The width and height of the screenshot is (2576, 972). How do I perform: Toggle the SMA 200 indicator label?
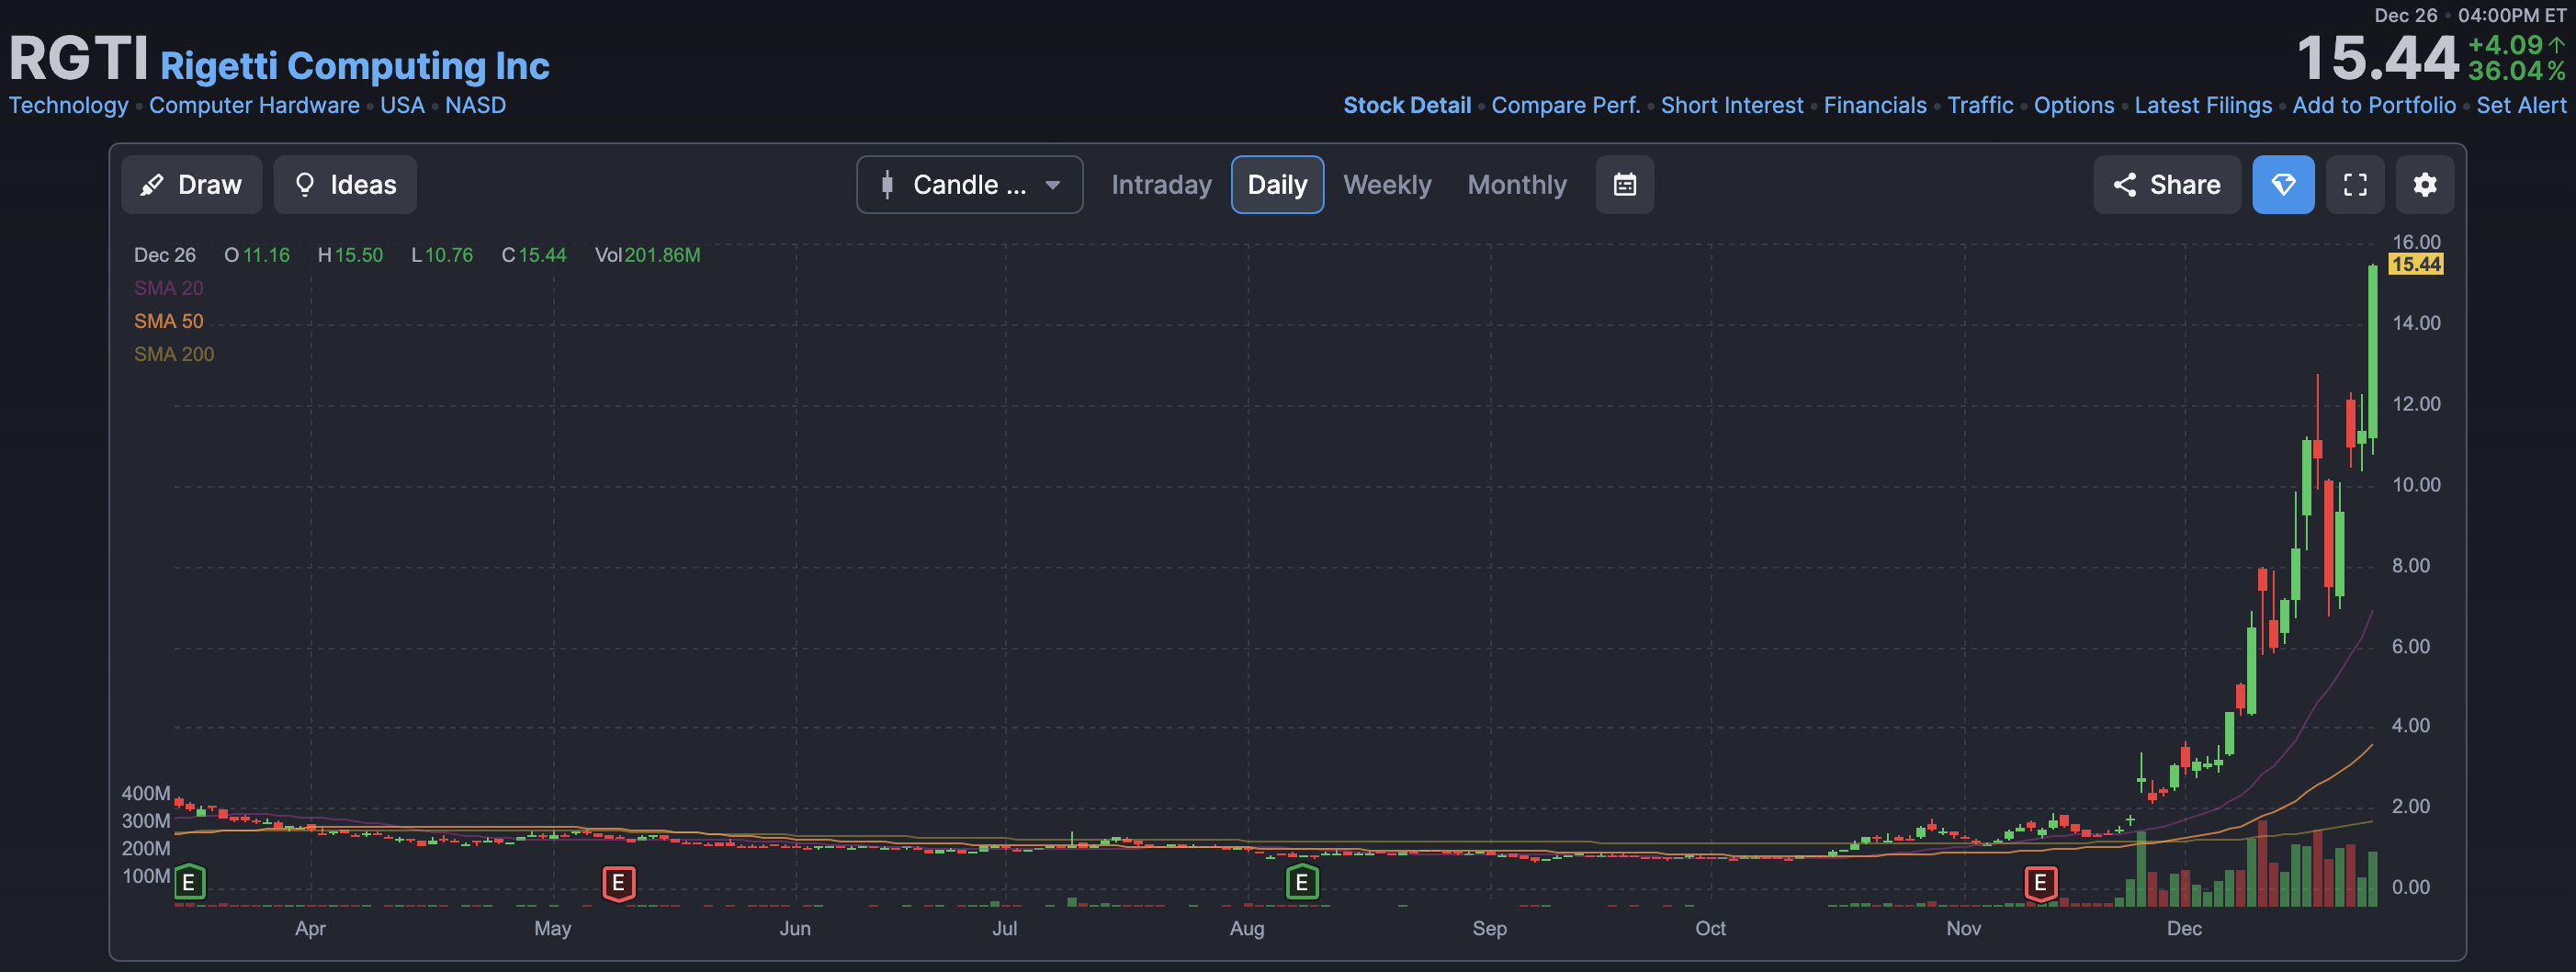point(174,354)
